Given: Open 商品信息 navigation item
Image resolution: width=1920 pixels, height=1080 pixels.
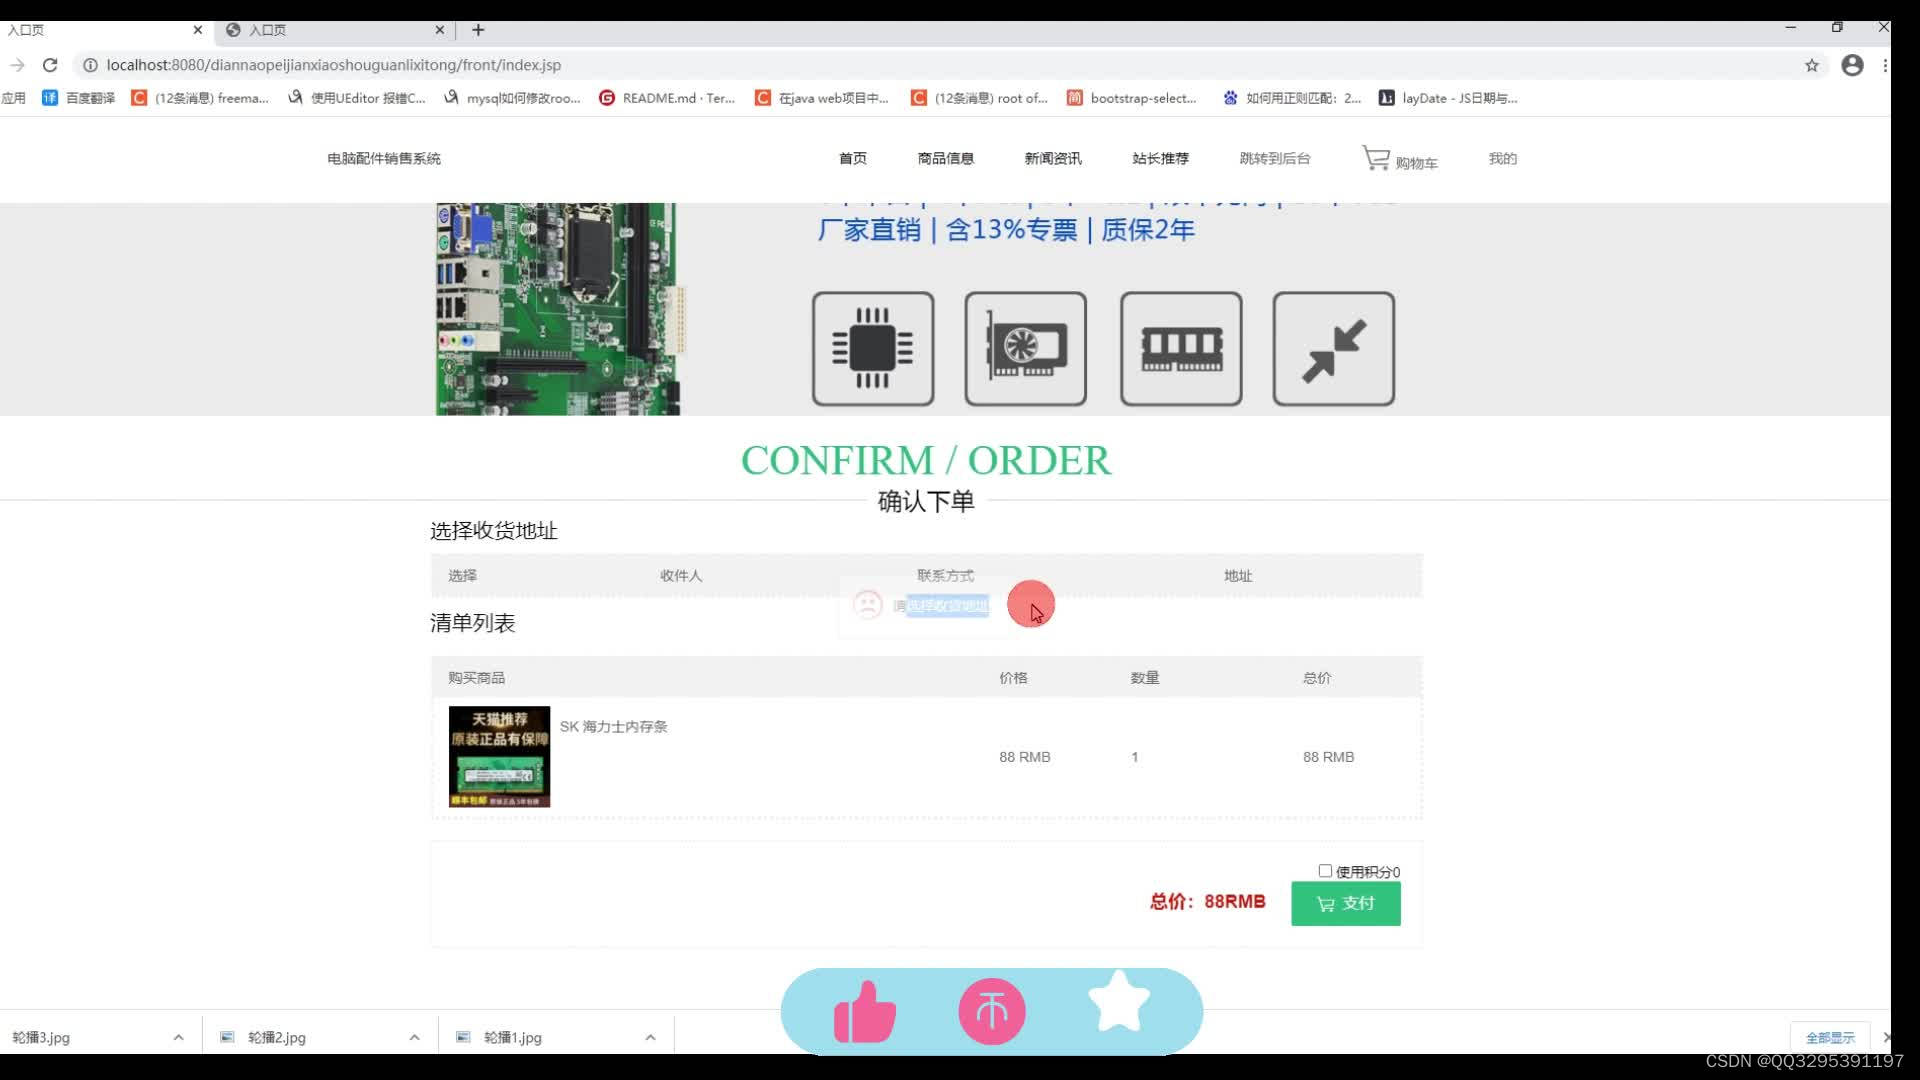Looking at the screenshot, I should (945, 158).
